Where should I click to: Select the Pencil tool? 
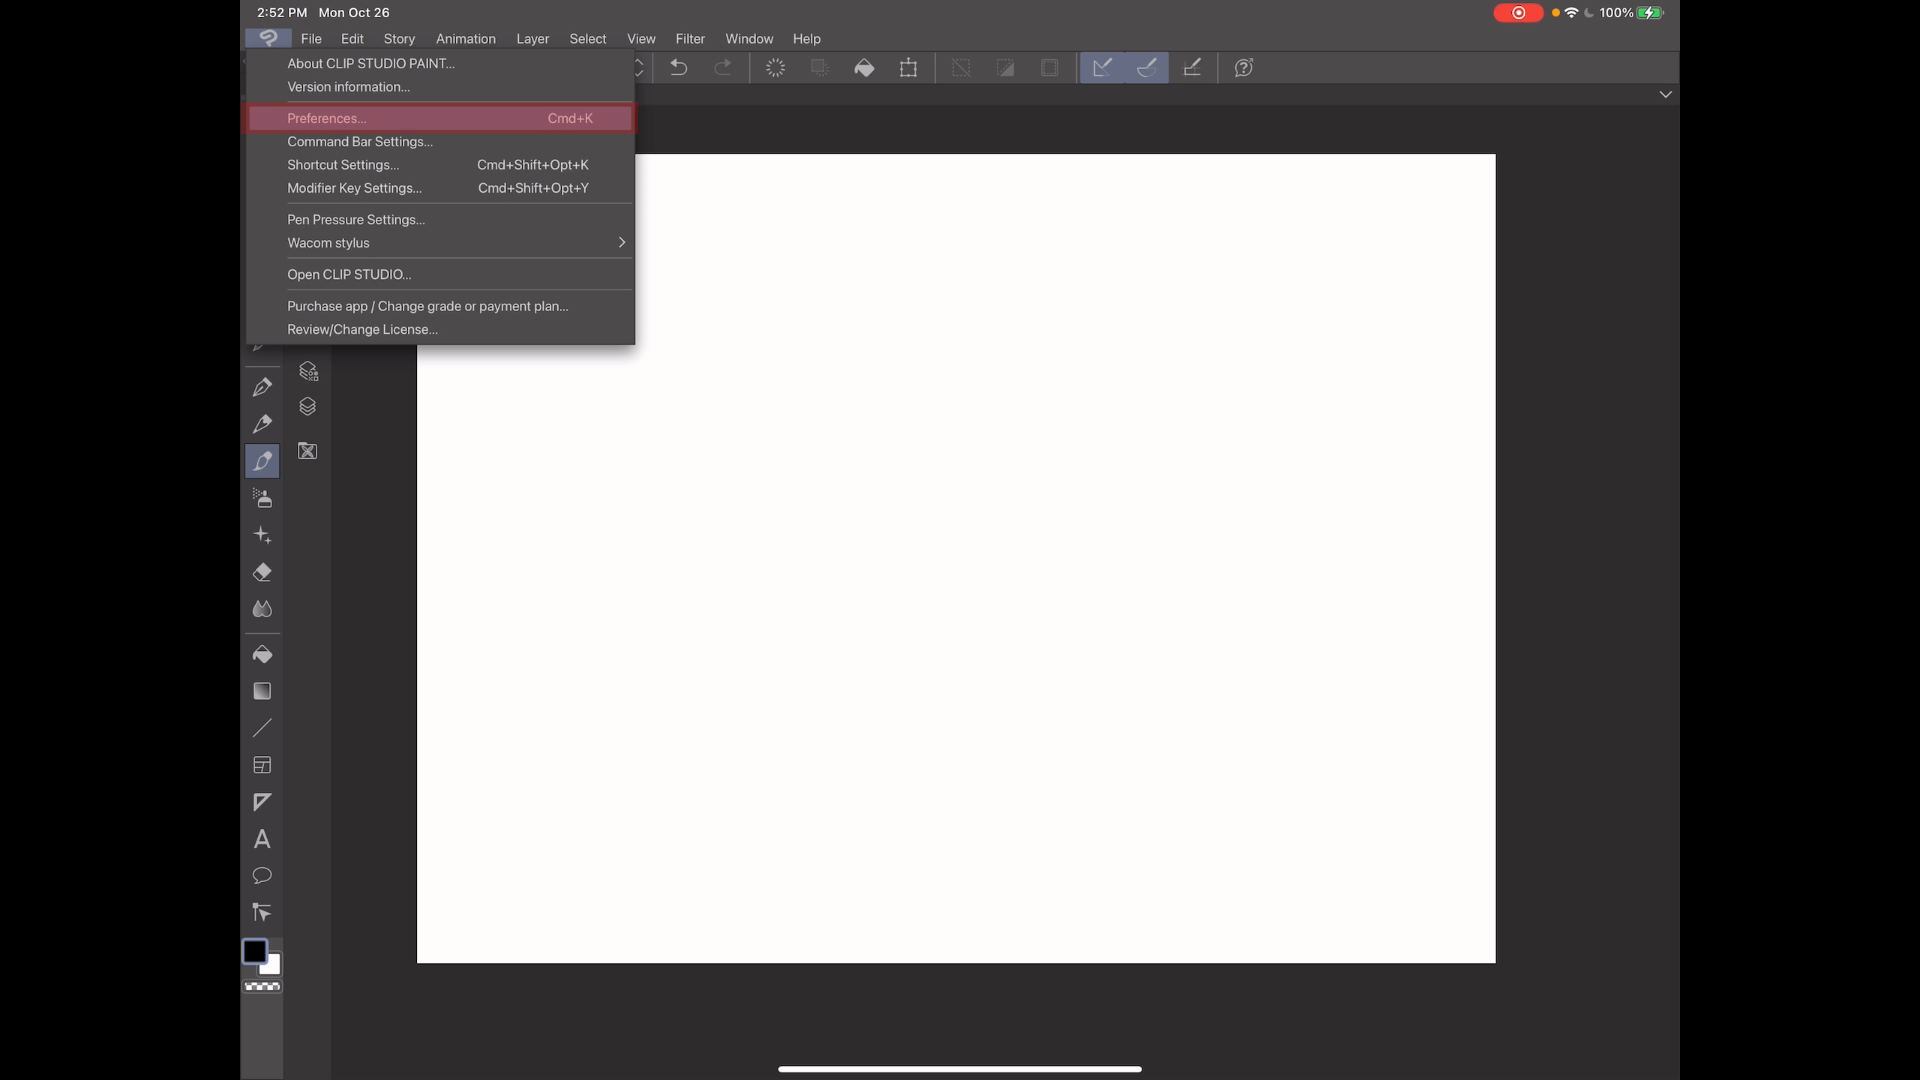pos(262,424)
